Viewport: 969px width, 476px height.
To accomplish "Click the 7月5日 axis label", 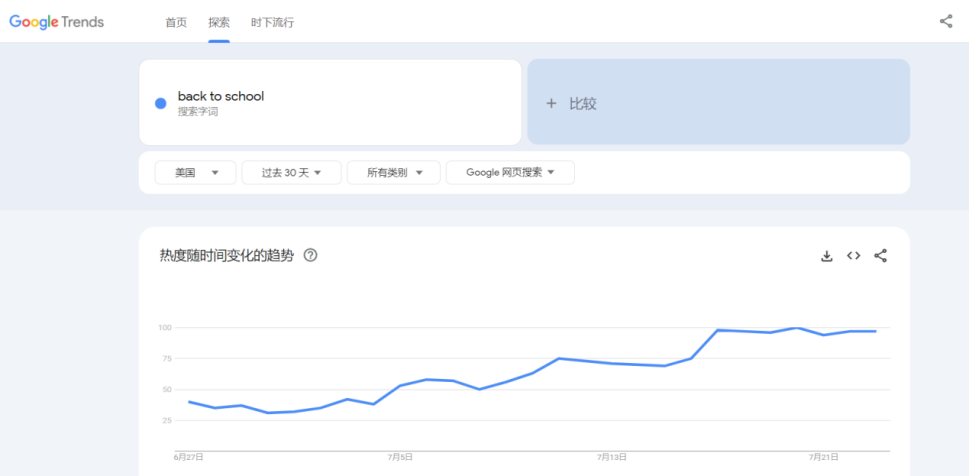I will pos(400,457).
